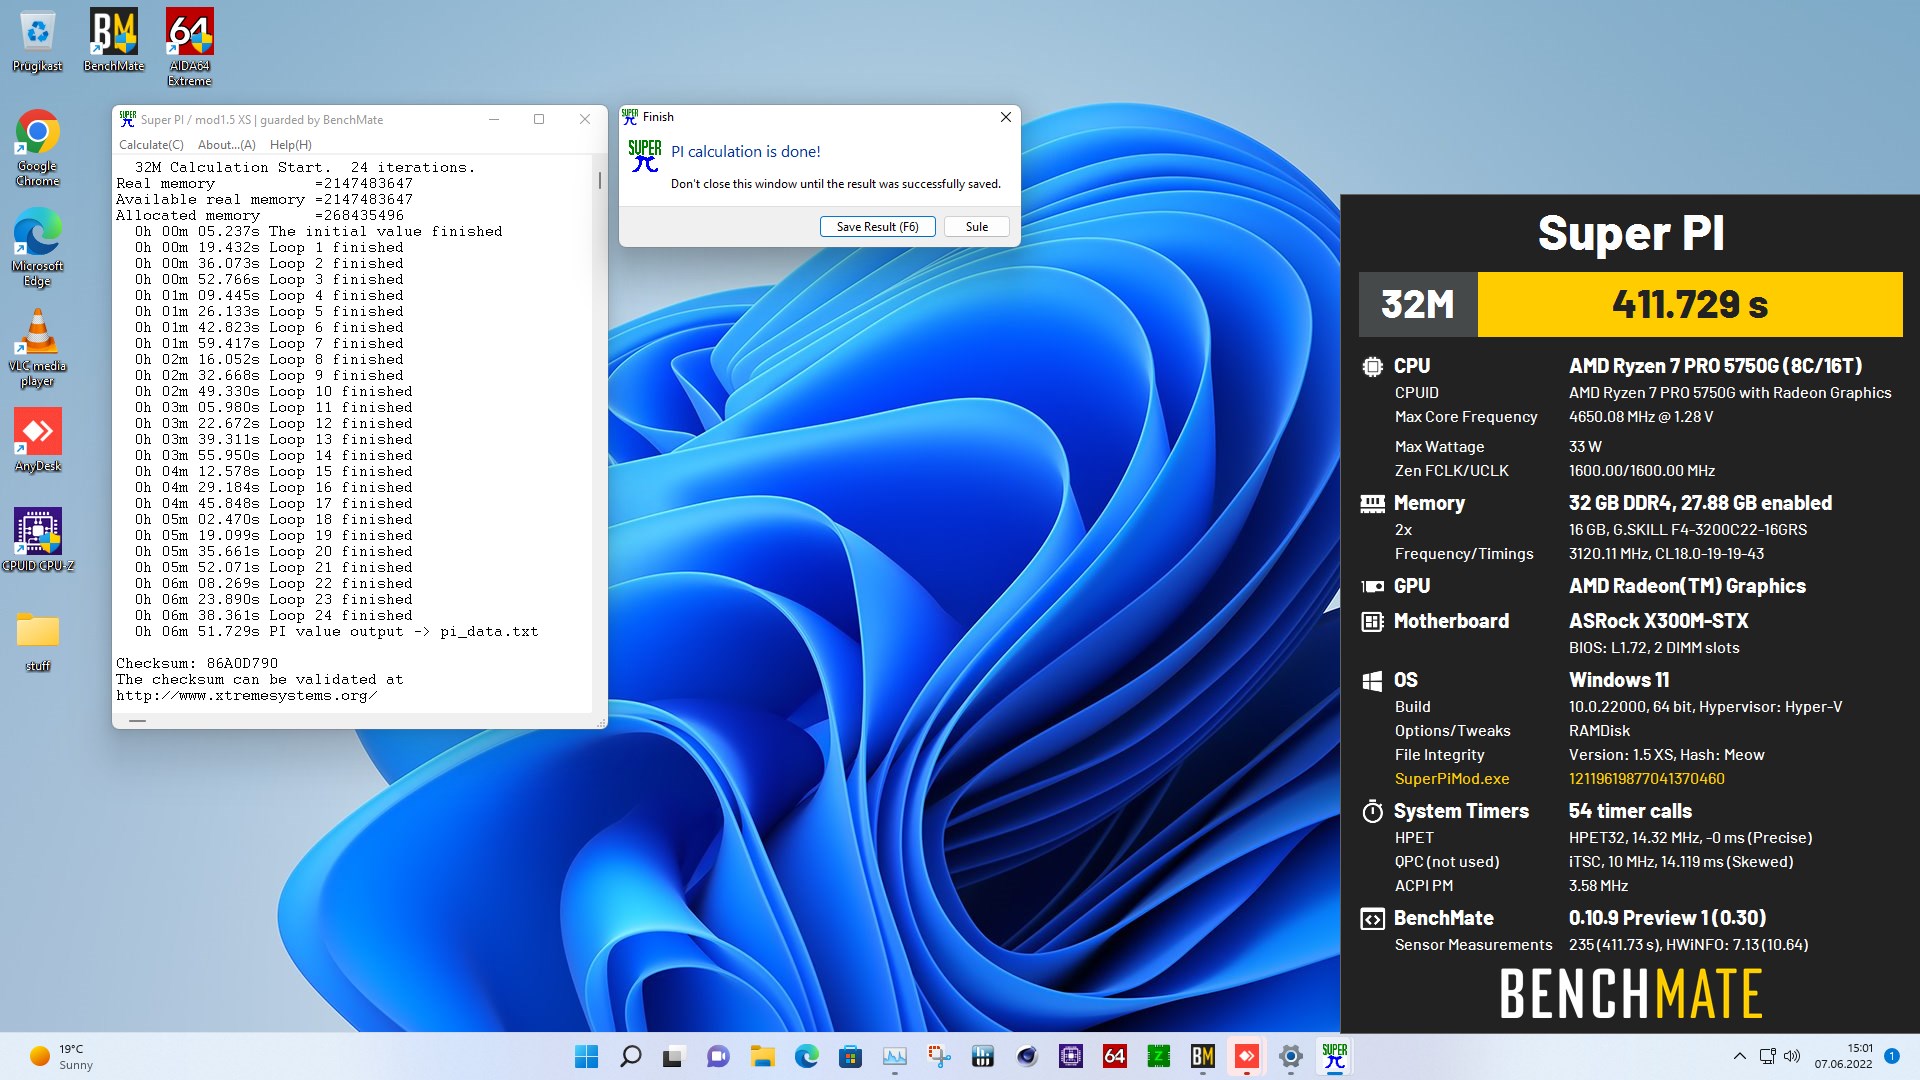
Task: Switch to Task Manager on the taskbar
Action: click(x=894, y=1056)
